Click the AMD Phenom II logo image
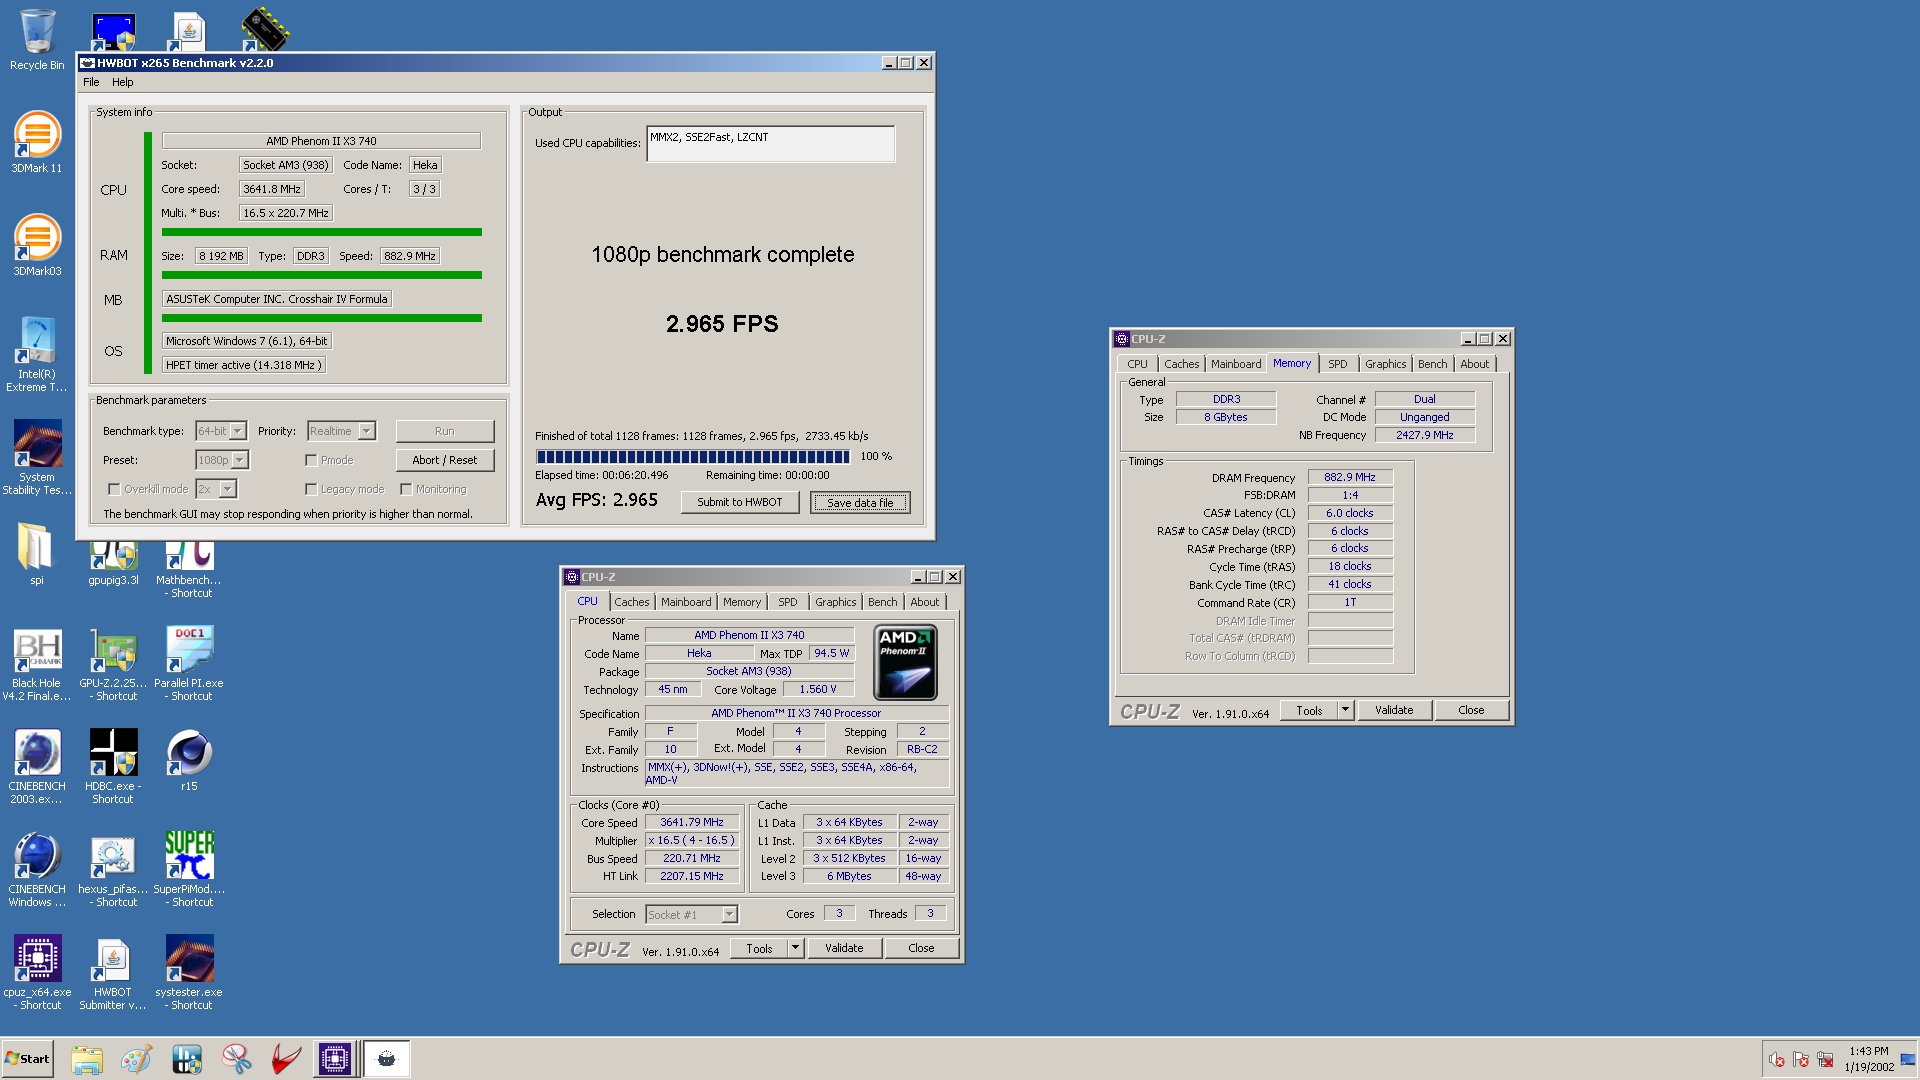Image resolution: width=1920 pixels, height=1080 pixels. (905, 662)
